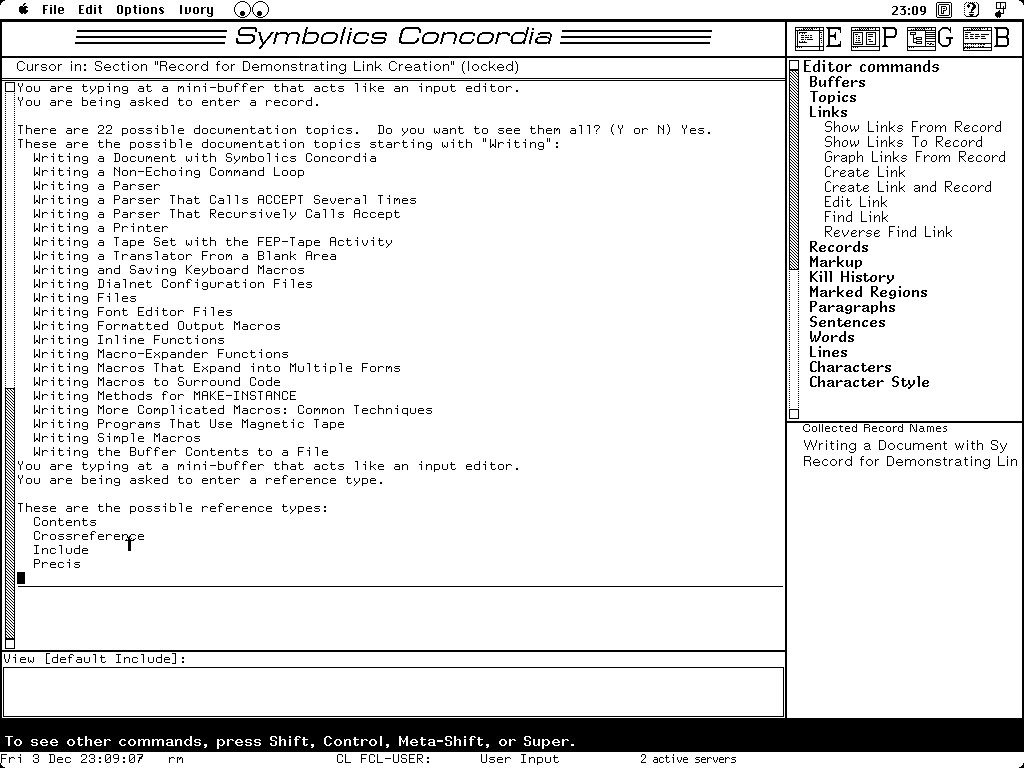Click the Editor commands pane scrollbar

click(794, 170)
